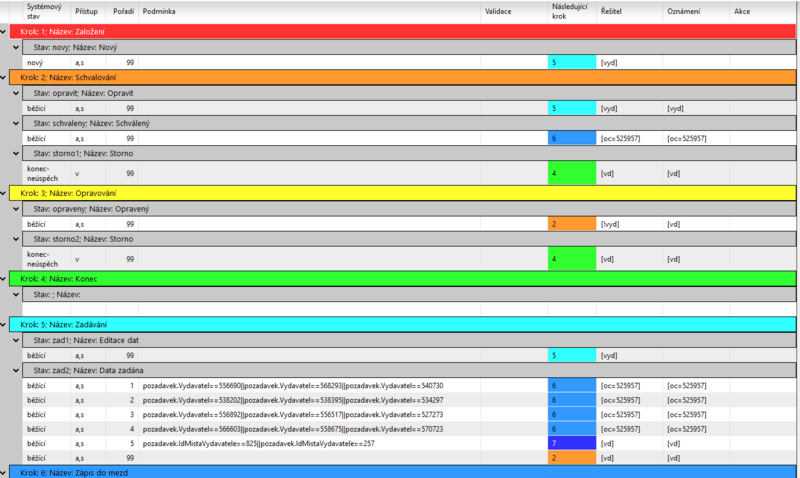Select the yellow Krok 3 Opravování row
This screenshot has height=478, width=800.
403,193
